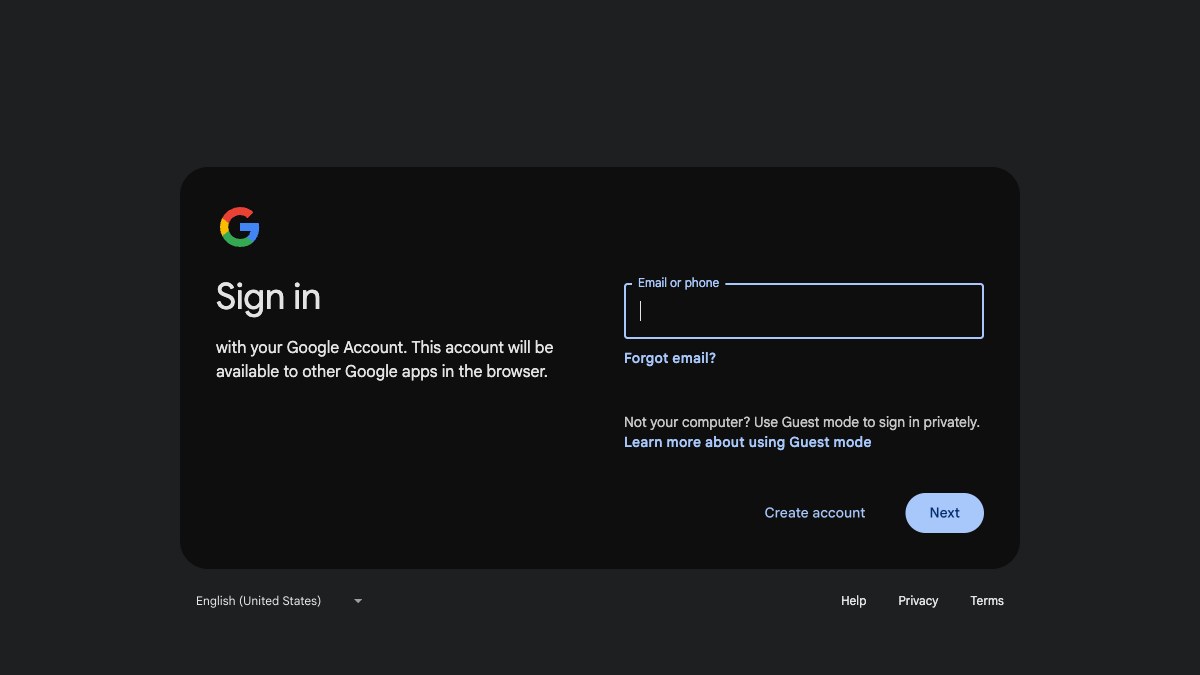Open the Privacy link in footer
The height and width of the screenshot is (675, 1200).
coord(918,601)
